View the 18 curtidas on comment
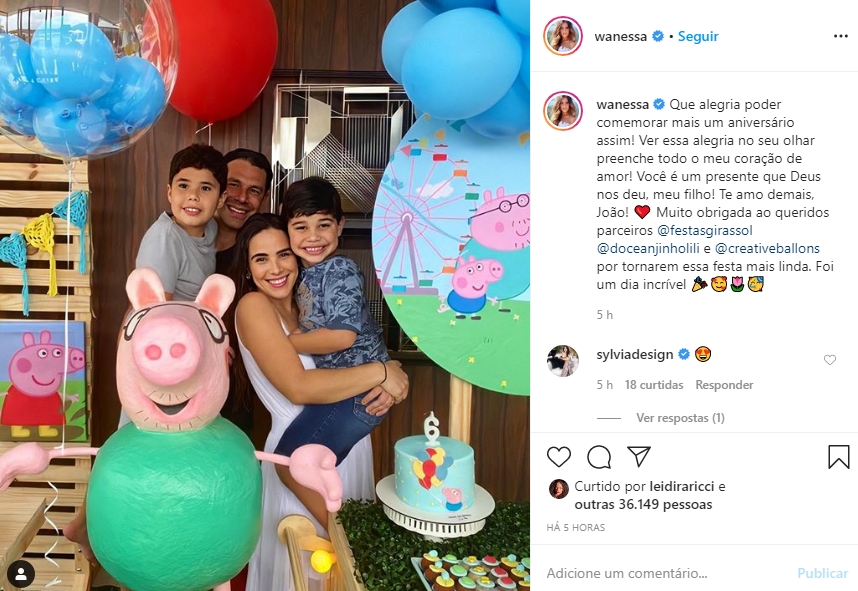Screen dimensions: 858x591 tap(654, 385)
